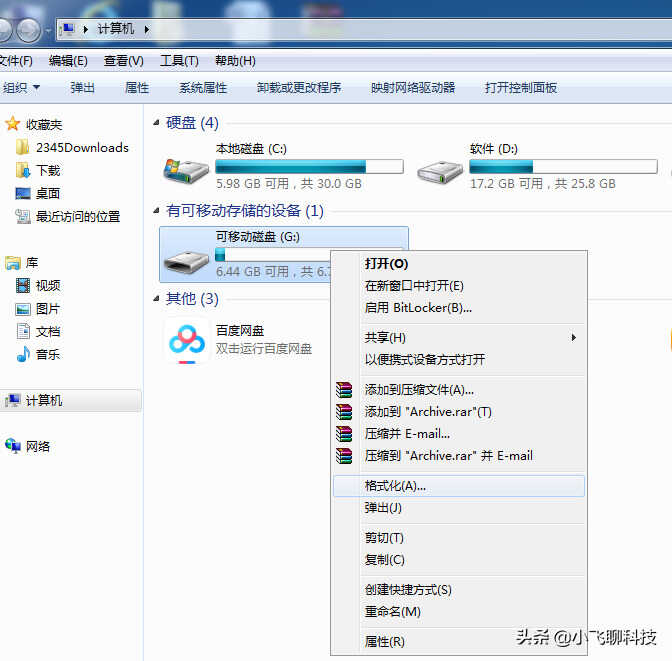
Task: Select the 软件 D: drive icon
Action: tap(440, 172)
